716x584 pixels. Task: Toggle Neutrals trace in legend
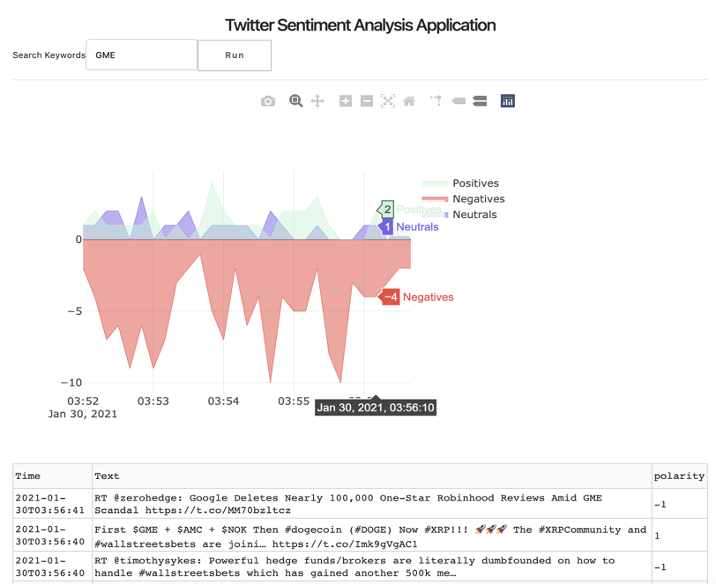(474, 214)
